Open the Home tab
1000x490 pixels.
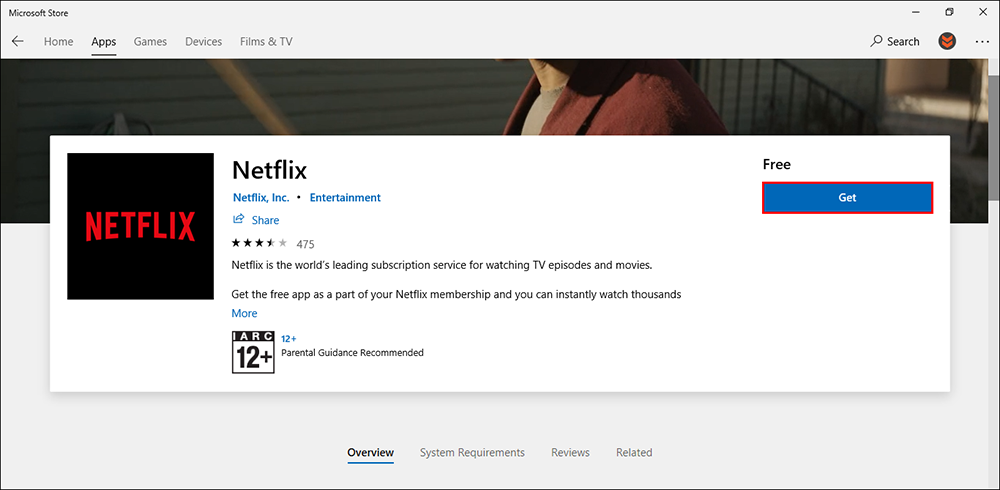tap(58, 41)
